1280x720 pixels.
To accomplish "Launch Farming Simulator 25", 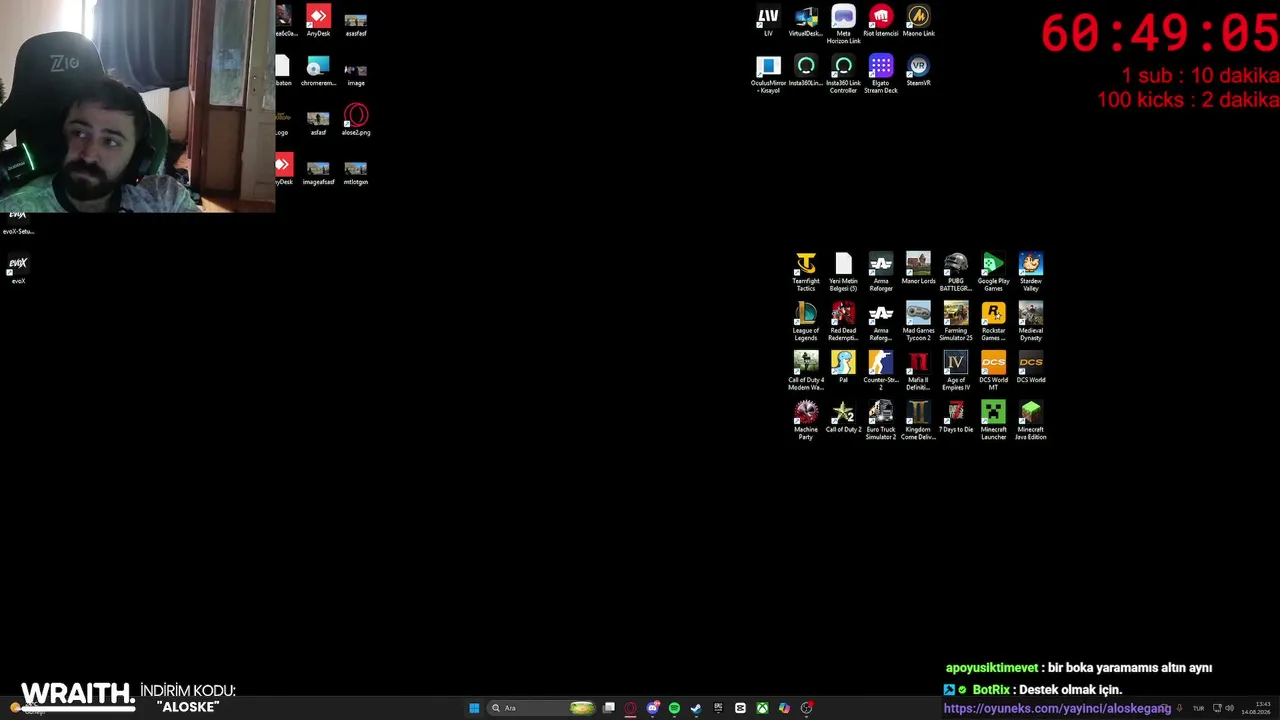I will coord(956,321).
